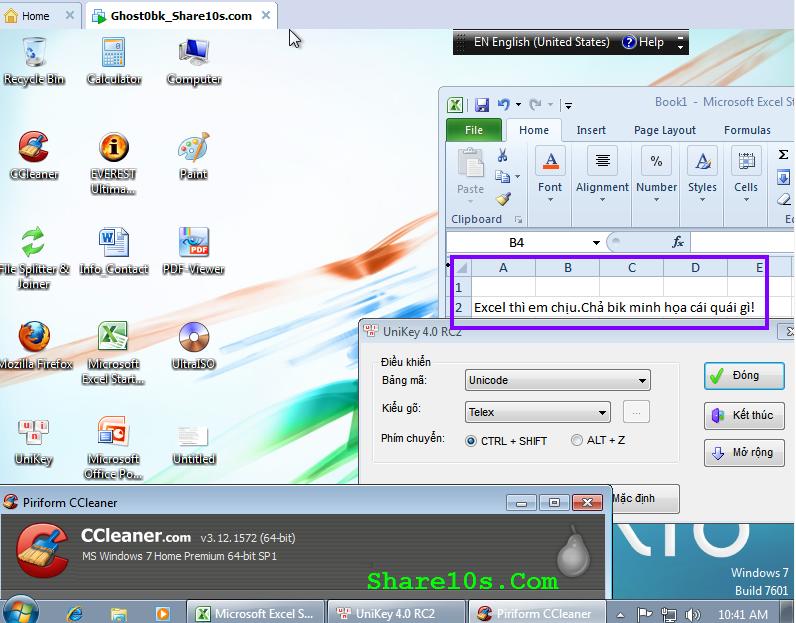Open UniKey desktop icon
Screen dimensions: 796x623
point(34,440)
